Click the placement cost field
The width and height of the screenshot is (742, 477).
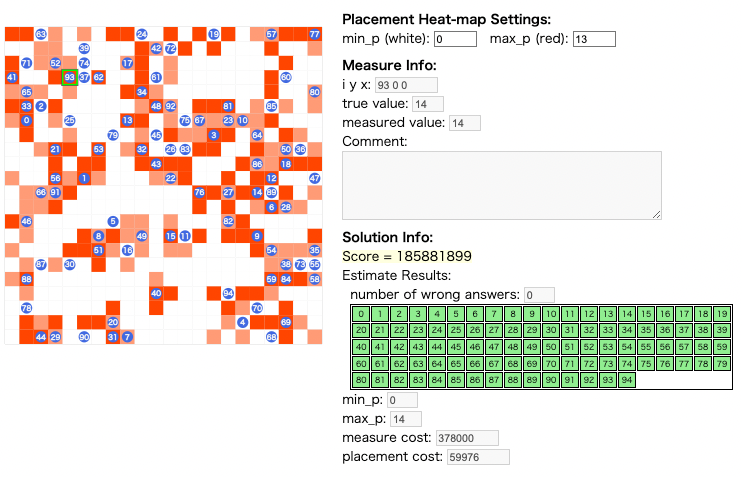coord(478,457)
